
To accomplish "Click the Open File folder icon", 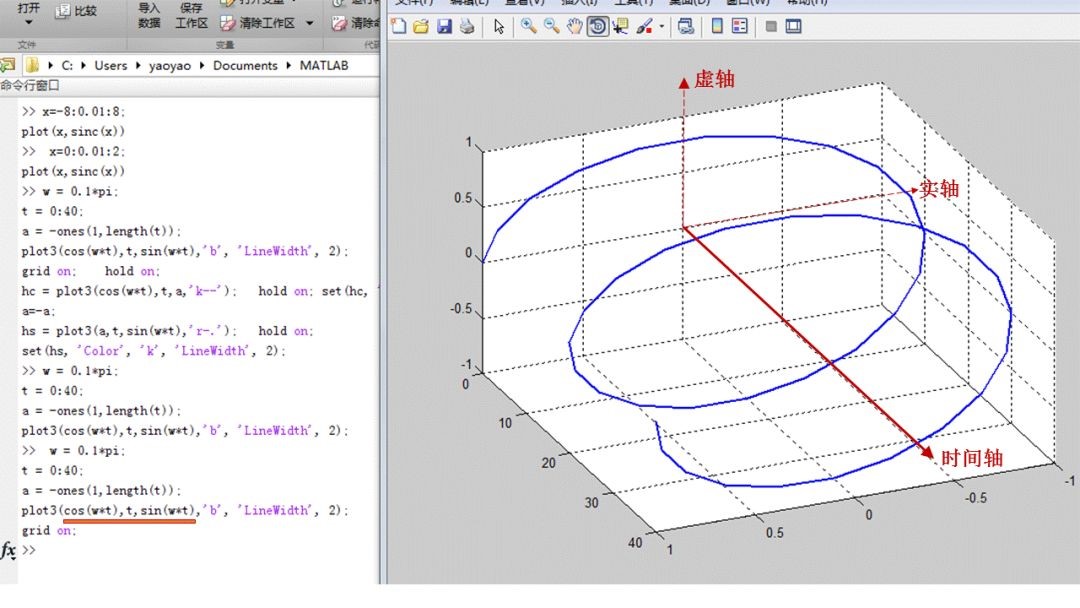I will (x=421, y=27).
